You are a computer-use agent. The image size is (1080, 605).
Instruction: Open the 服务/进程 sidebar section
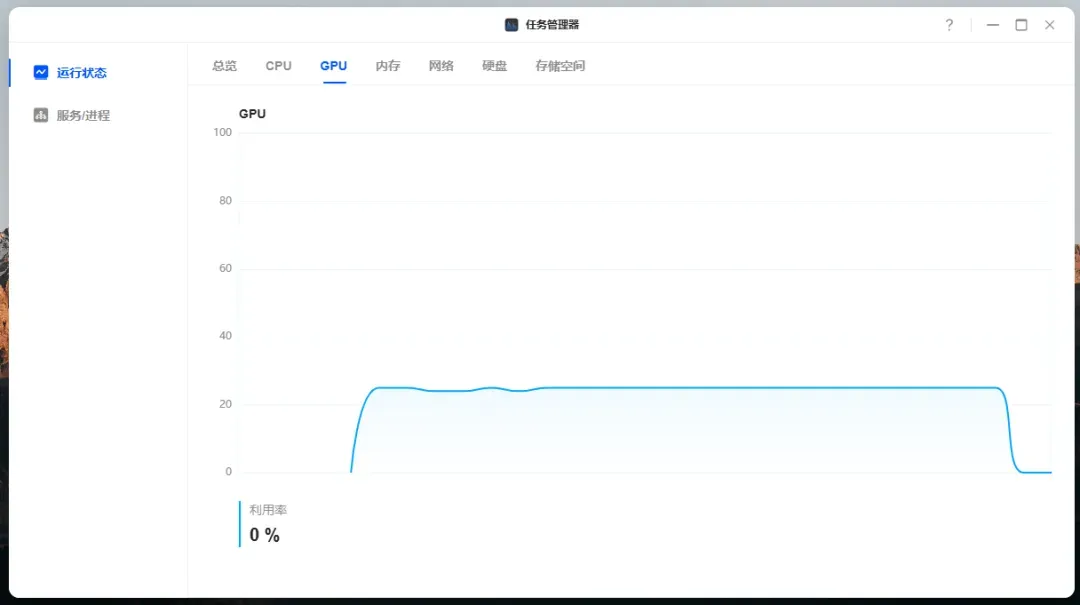pyautogui.click(x=83, y=116)
